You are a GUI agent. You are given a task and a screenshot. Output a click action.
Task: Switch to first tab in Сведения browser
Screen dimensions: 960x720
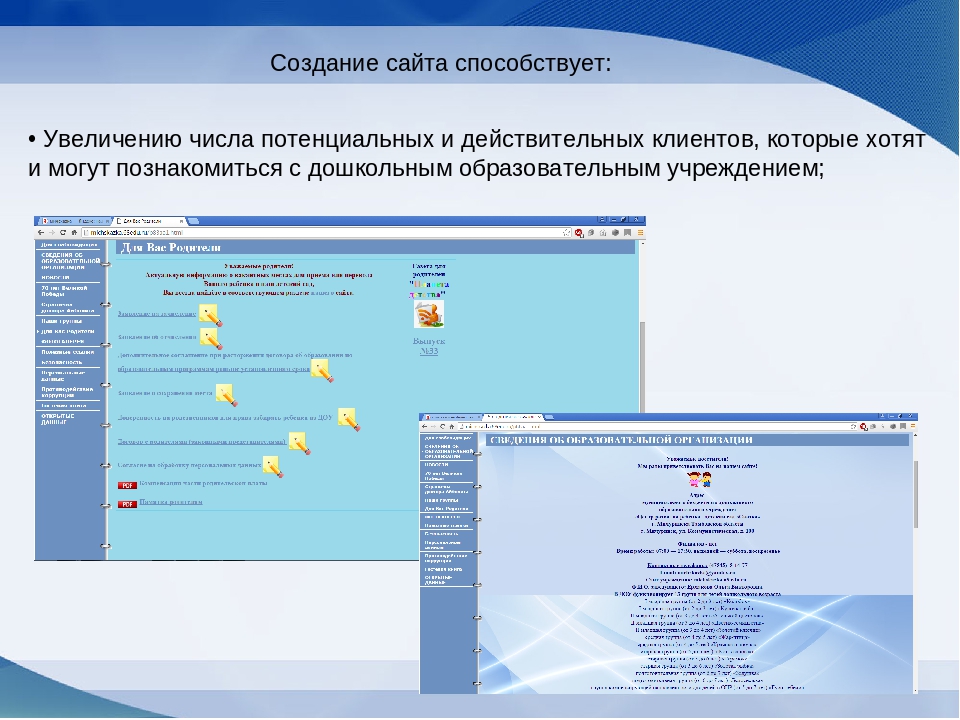[x=452, y=417]
